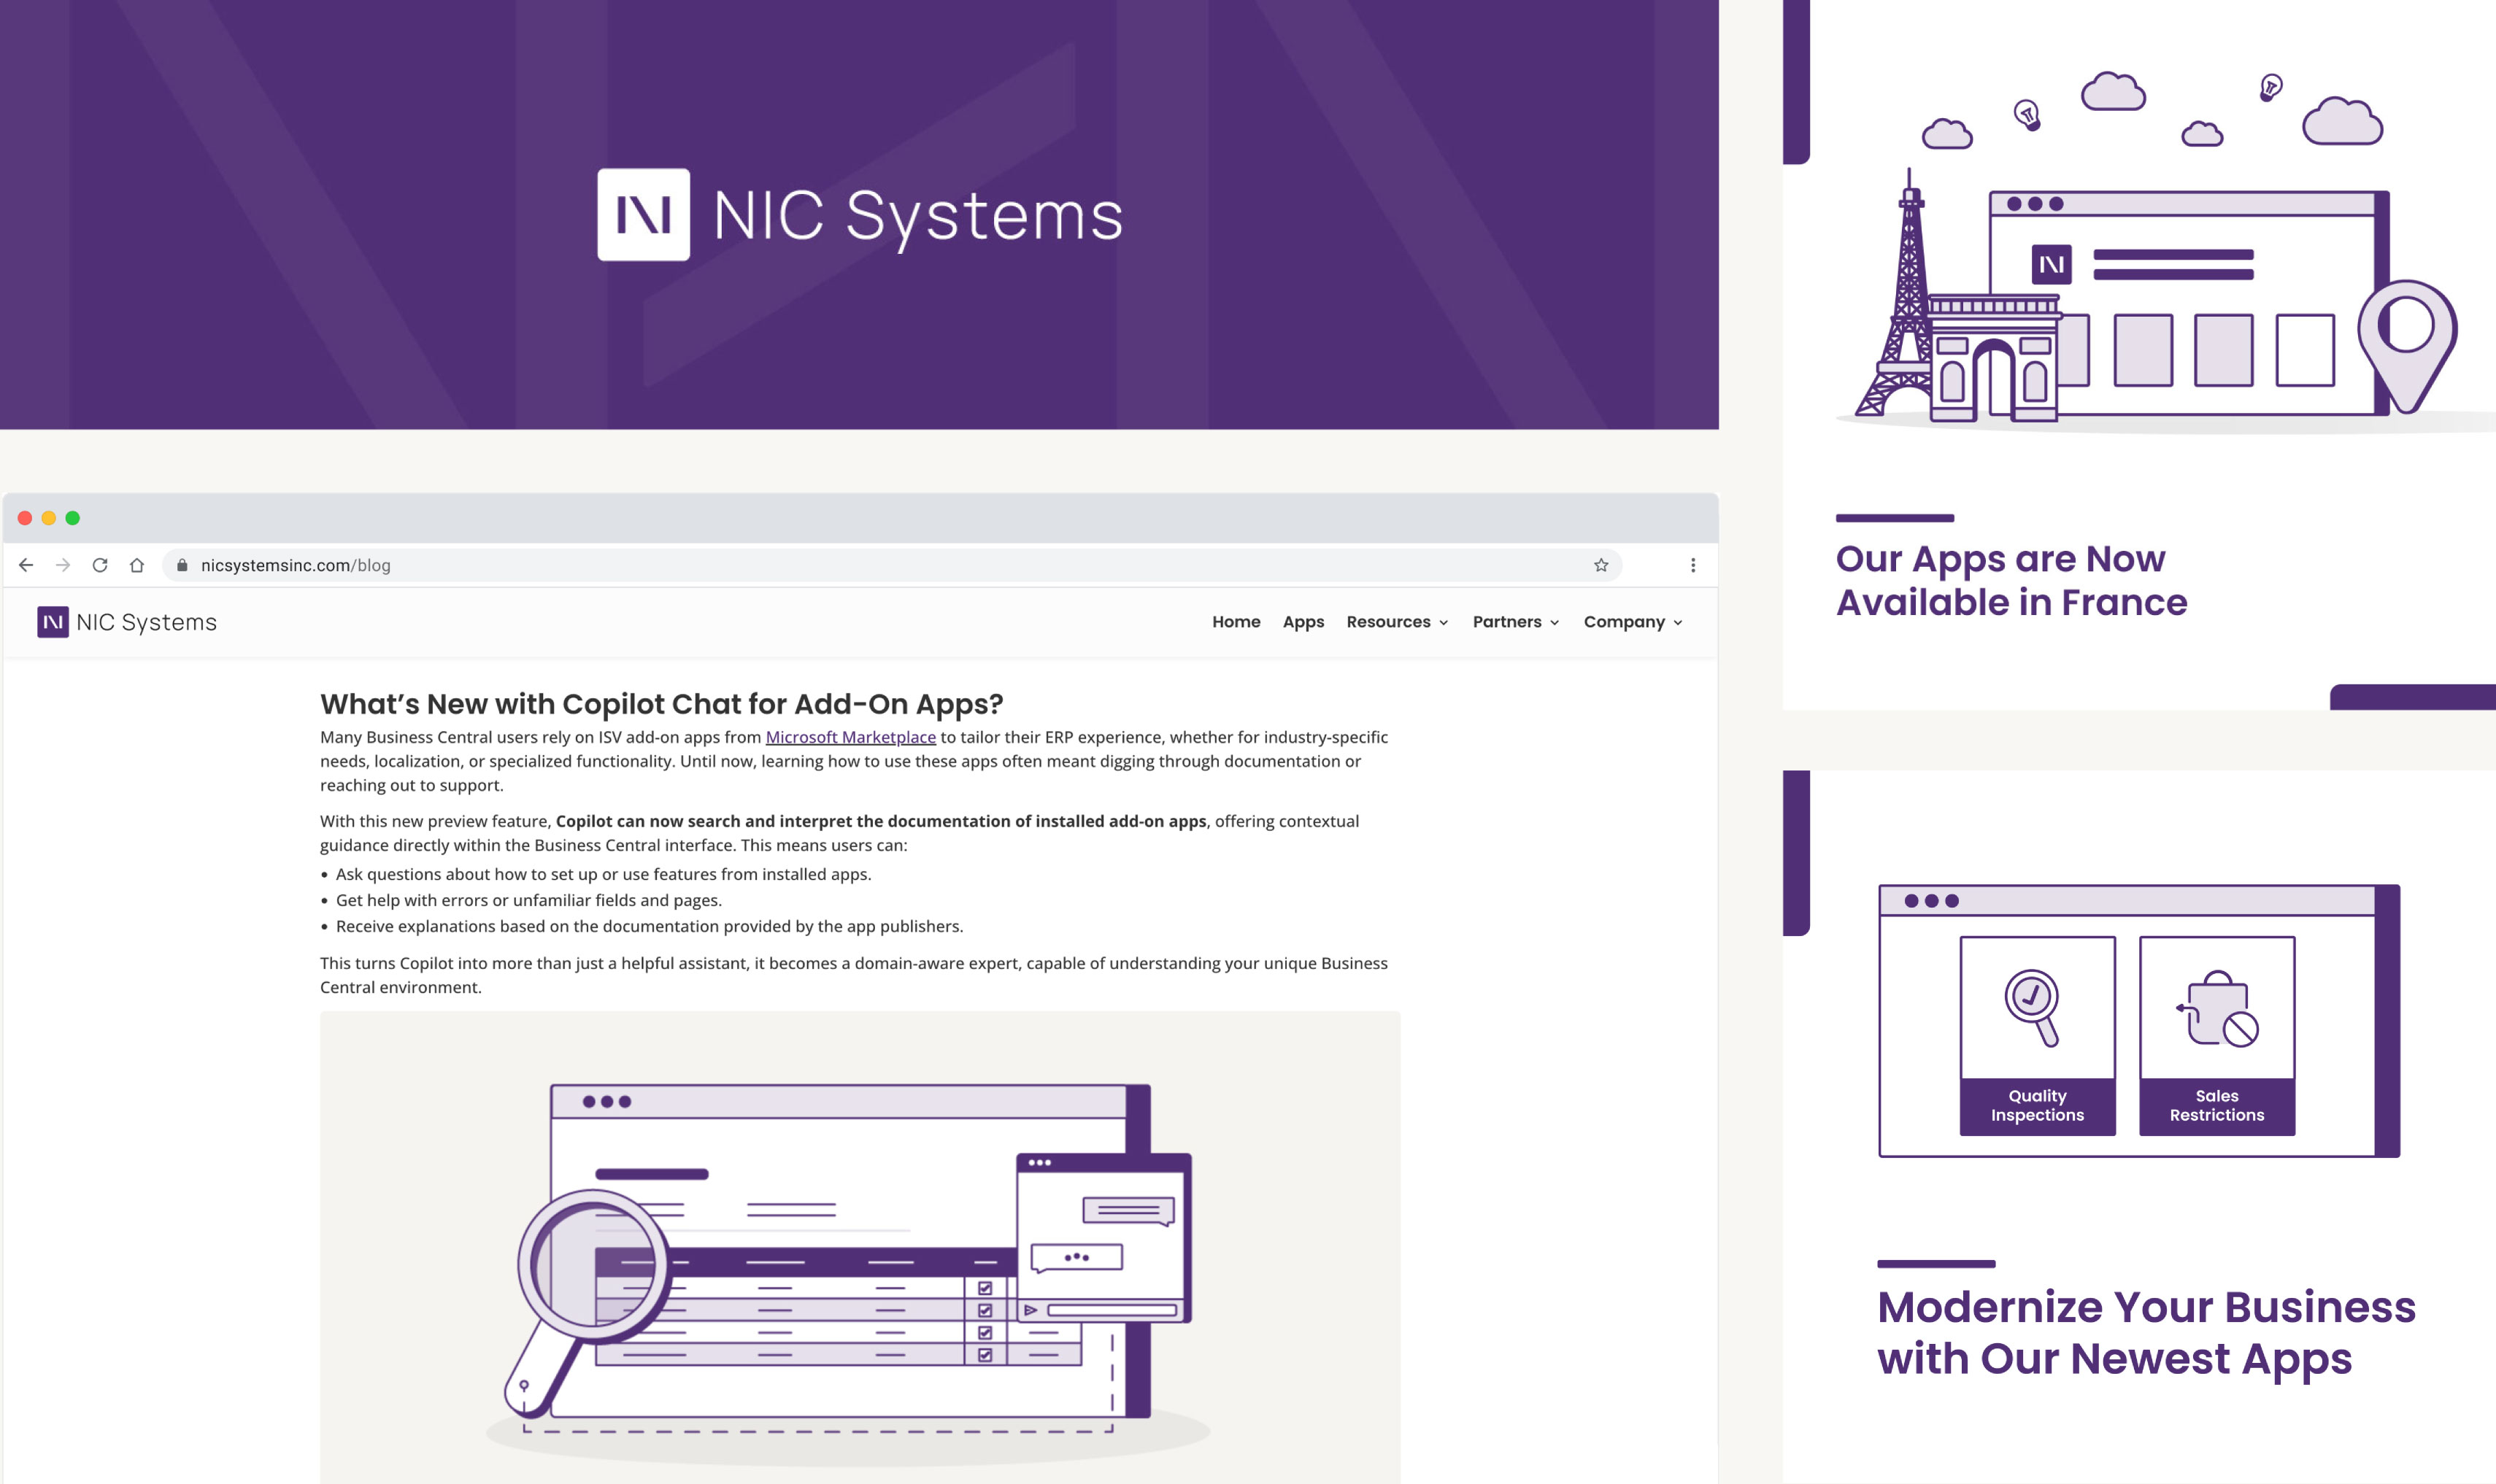Image resolution: width=2496 pixels, height=1484 pixels.
Task: Open the browser three-dot menu
Action: coord(1693,565)
